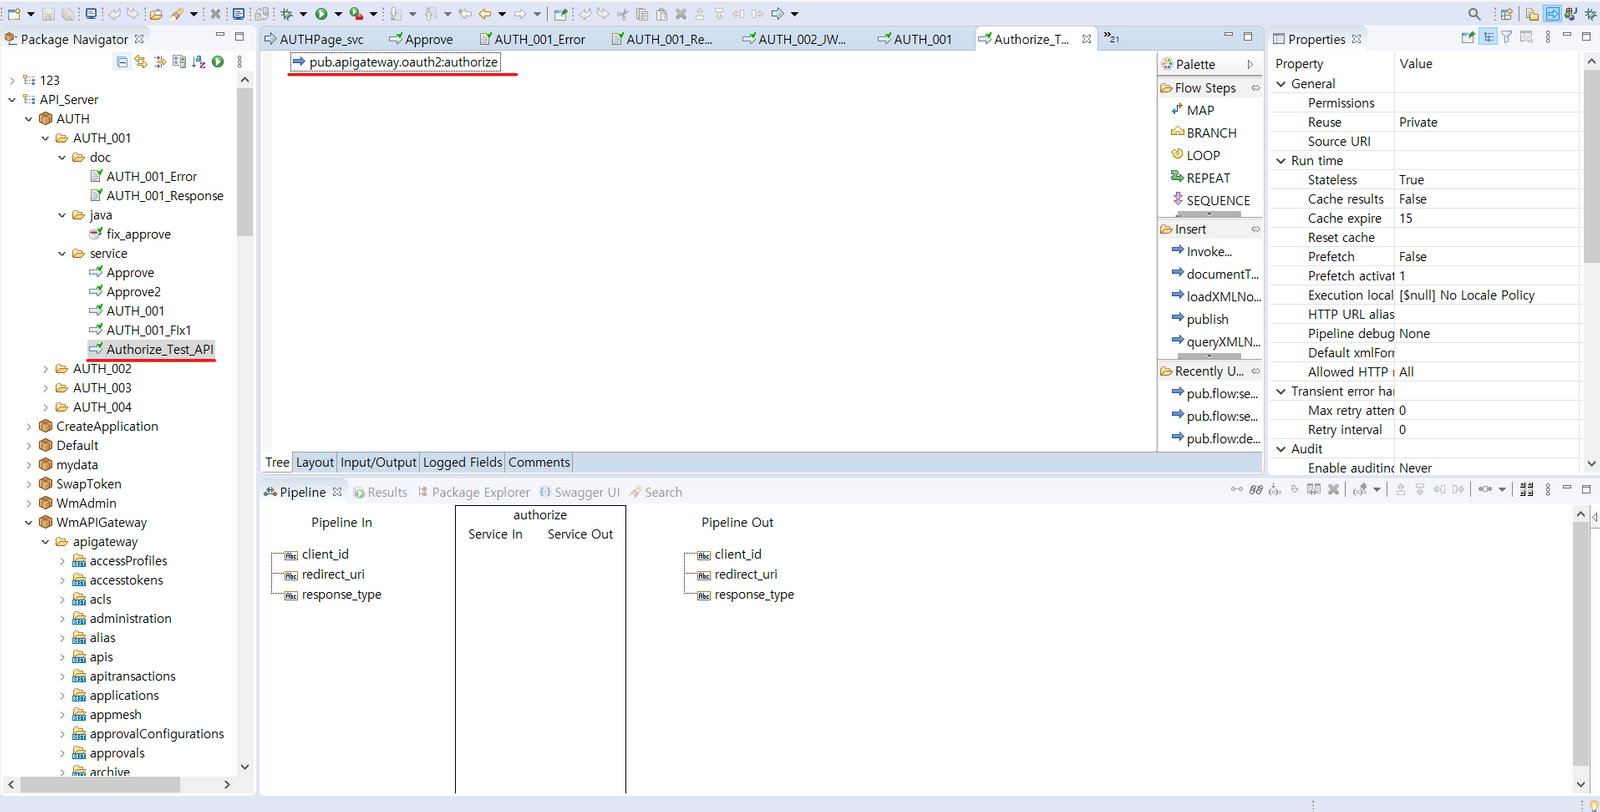Collapse the General section in Properties
Viewport: 1600px width, 812px height.
(x=1281, y=84)
